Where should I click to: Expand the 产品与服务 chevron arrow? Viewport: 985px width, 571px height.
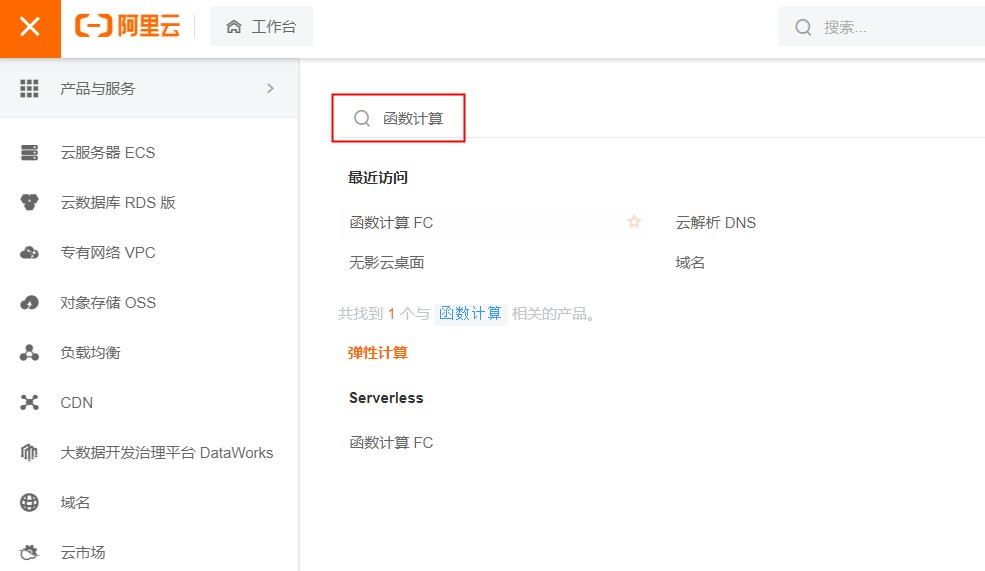[x=270, y=89]
